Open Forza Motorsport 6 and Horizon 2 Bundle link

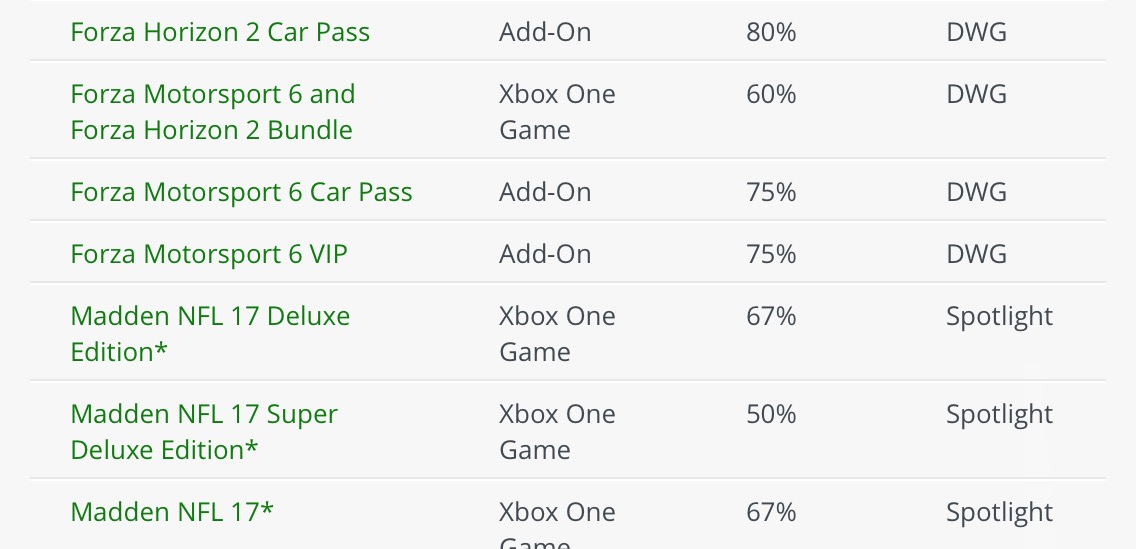[x=212, y=112]
